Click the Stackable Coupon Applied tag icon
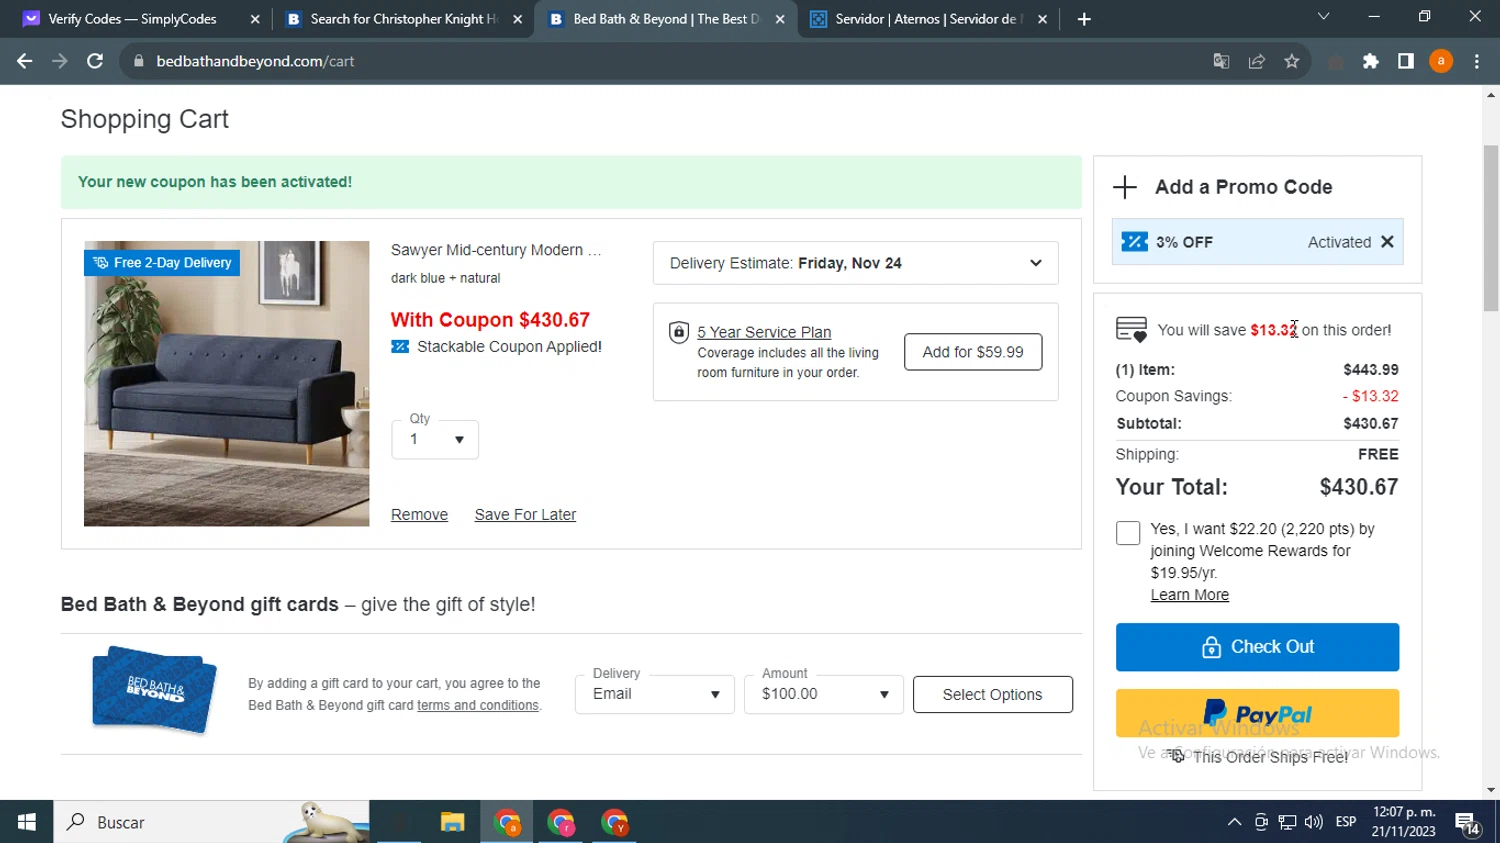 pos(400,347)
